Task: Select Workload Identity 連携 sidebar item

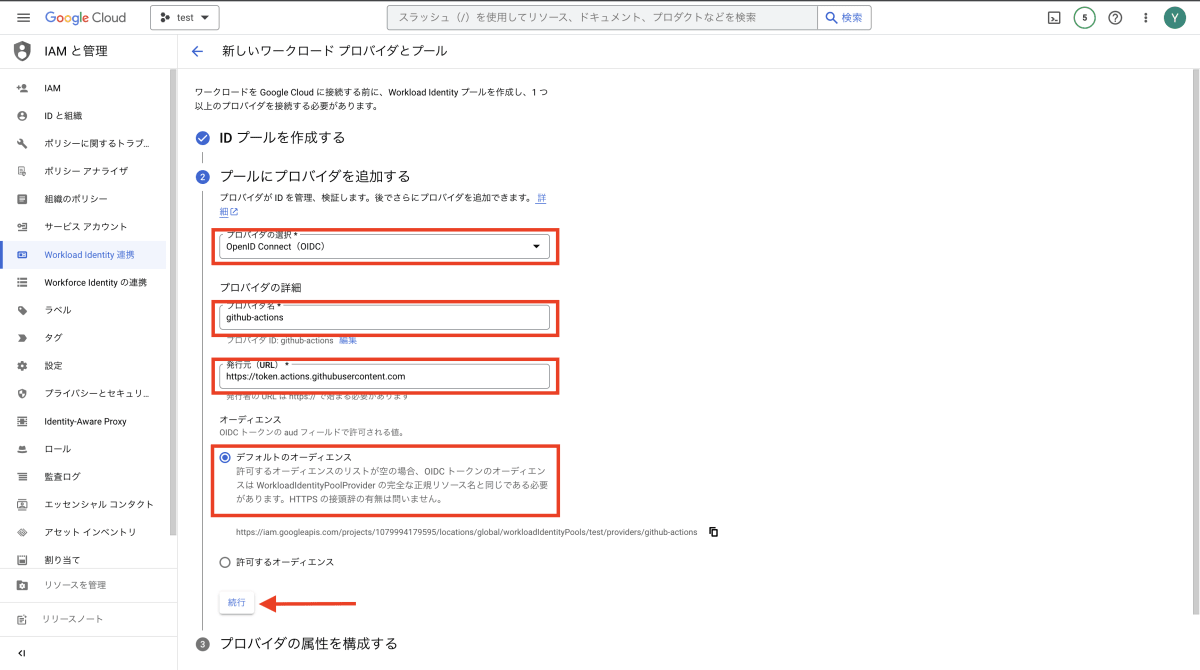Action: click(x=83, y=255)
